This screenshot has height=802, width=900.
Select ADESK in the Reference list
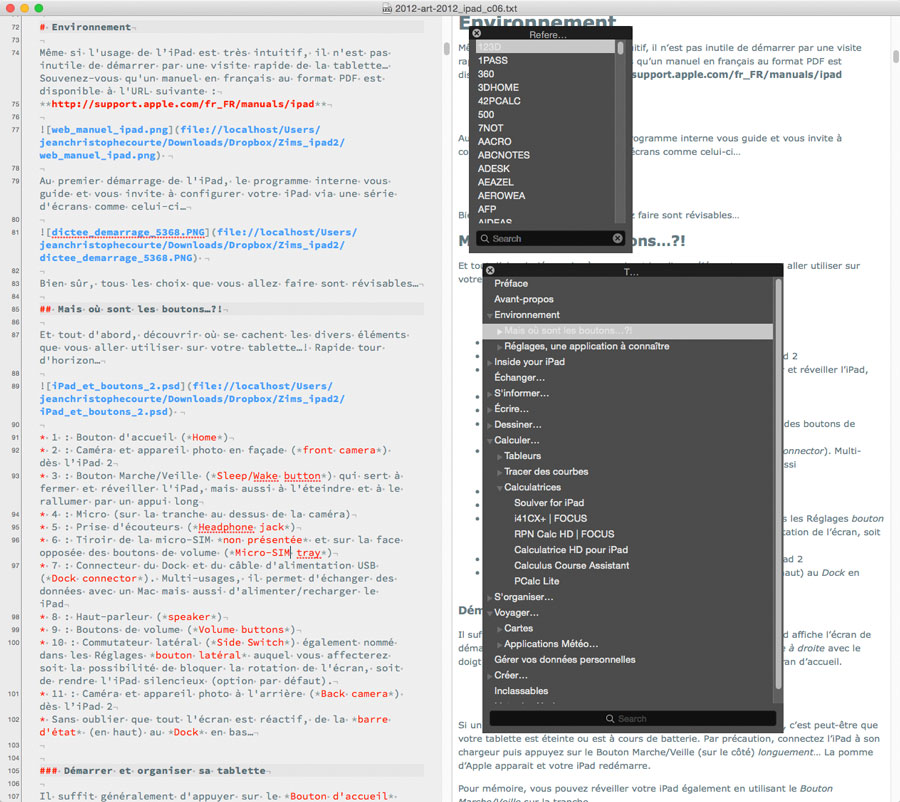(x=494, y=169)
